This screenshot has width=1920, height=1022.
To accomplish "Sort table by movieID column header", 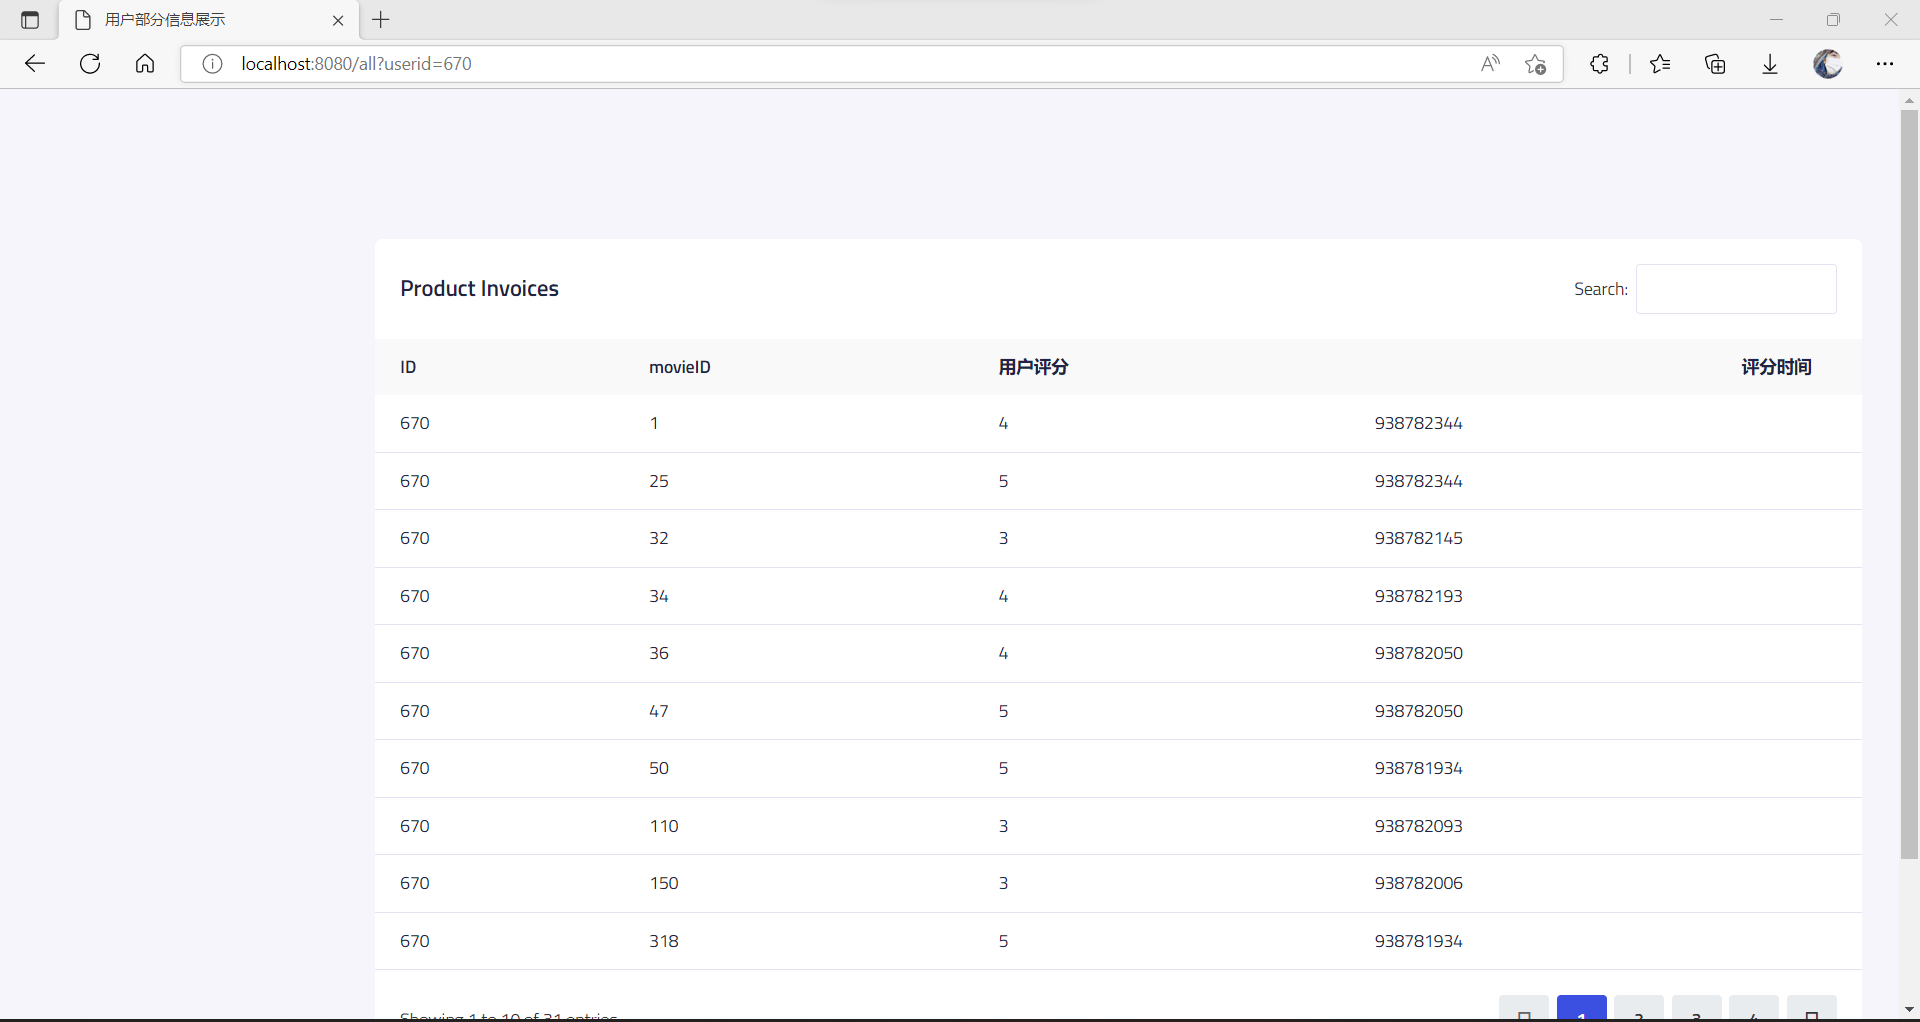I will coord(680,367).
